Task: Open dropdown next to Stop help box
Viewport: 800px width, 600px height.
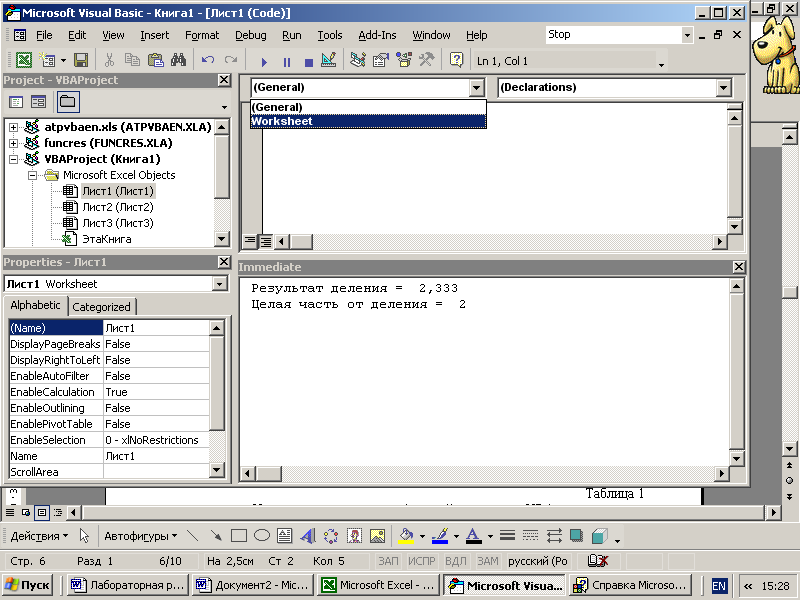Action: point(687,35)
